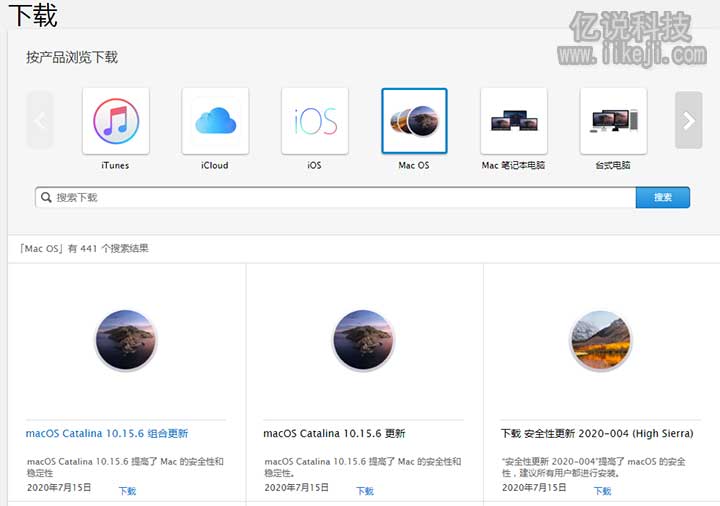Open macOS Catalina 10.15.6 组合更新 link
The image size is (720, 506).
point(107,433)
